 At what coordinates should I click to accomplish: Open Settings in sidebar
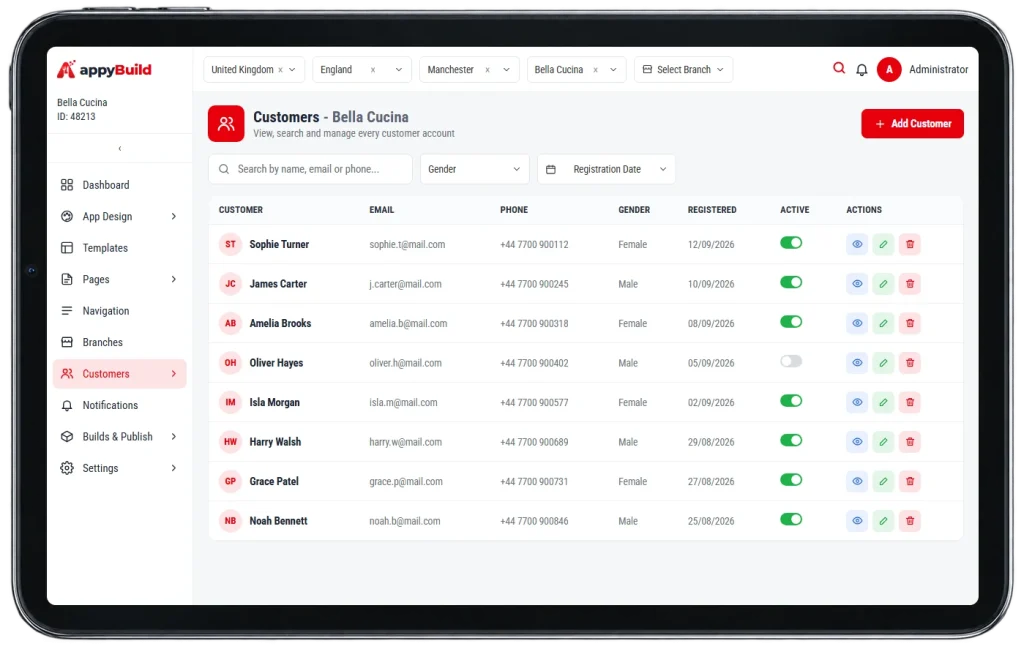(120, 468)
